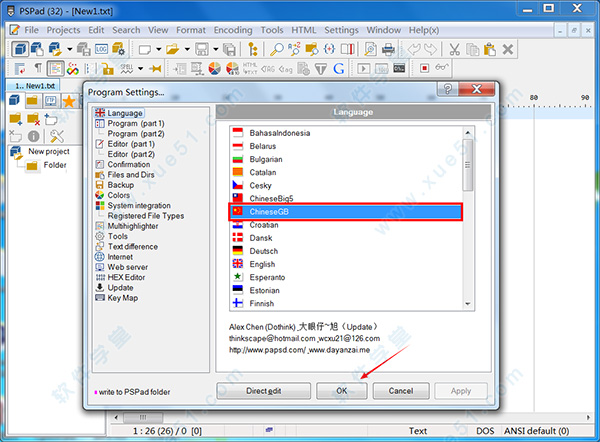600x442 pixels.
Task: Toggle the Read-only lock icon
Action: [108, 69]
